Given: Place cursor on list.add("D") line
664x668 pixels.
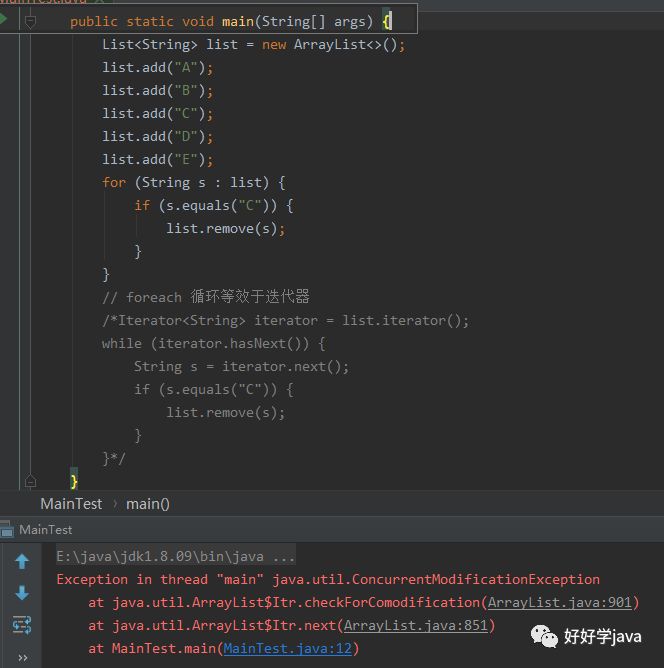Looking at the screenshot, I should 157,136.
